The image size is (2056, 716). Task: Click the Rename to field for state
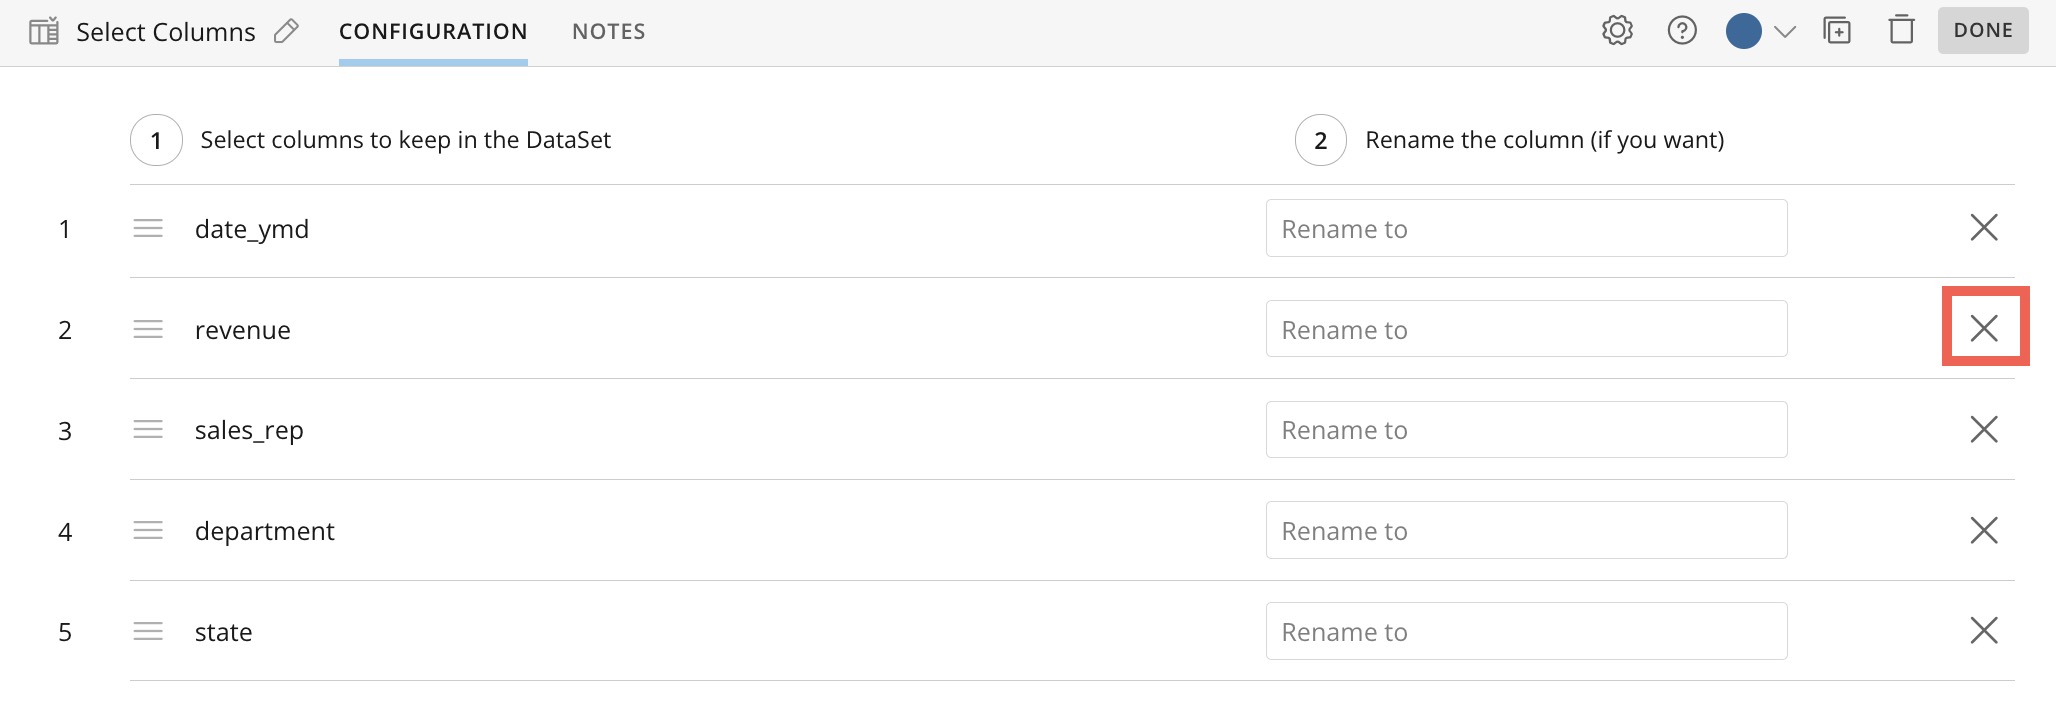pos(1526,631)
